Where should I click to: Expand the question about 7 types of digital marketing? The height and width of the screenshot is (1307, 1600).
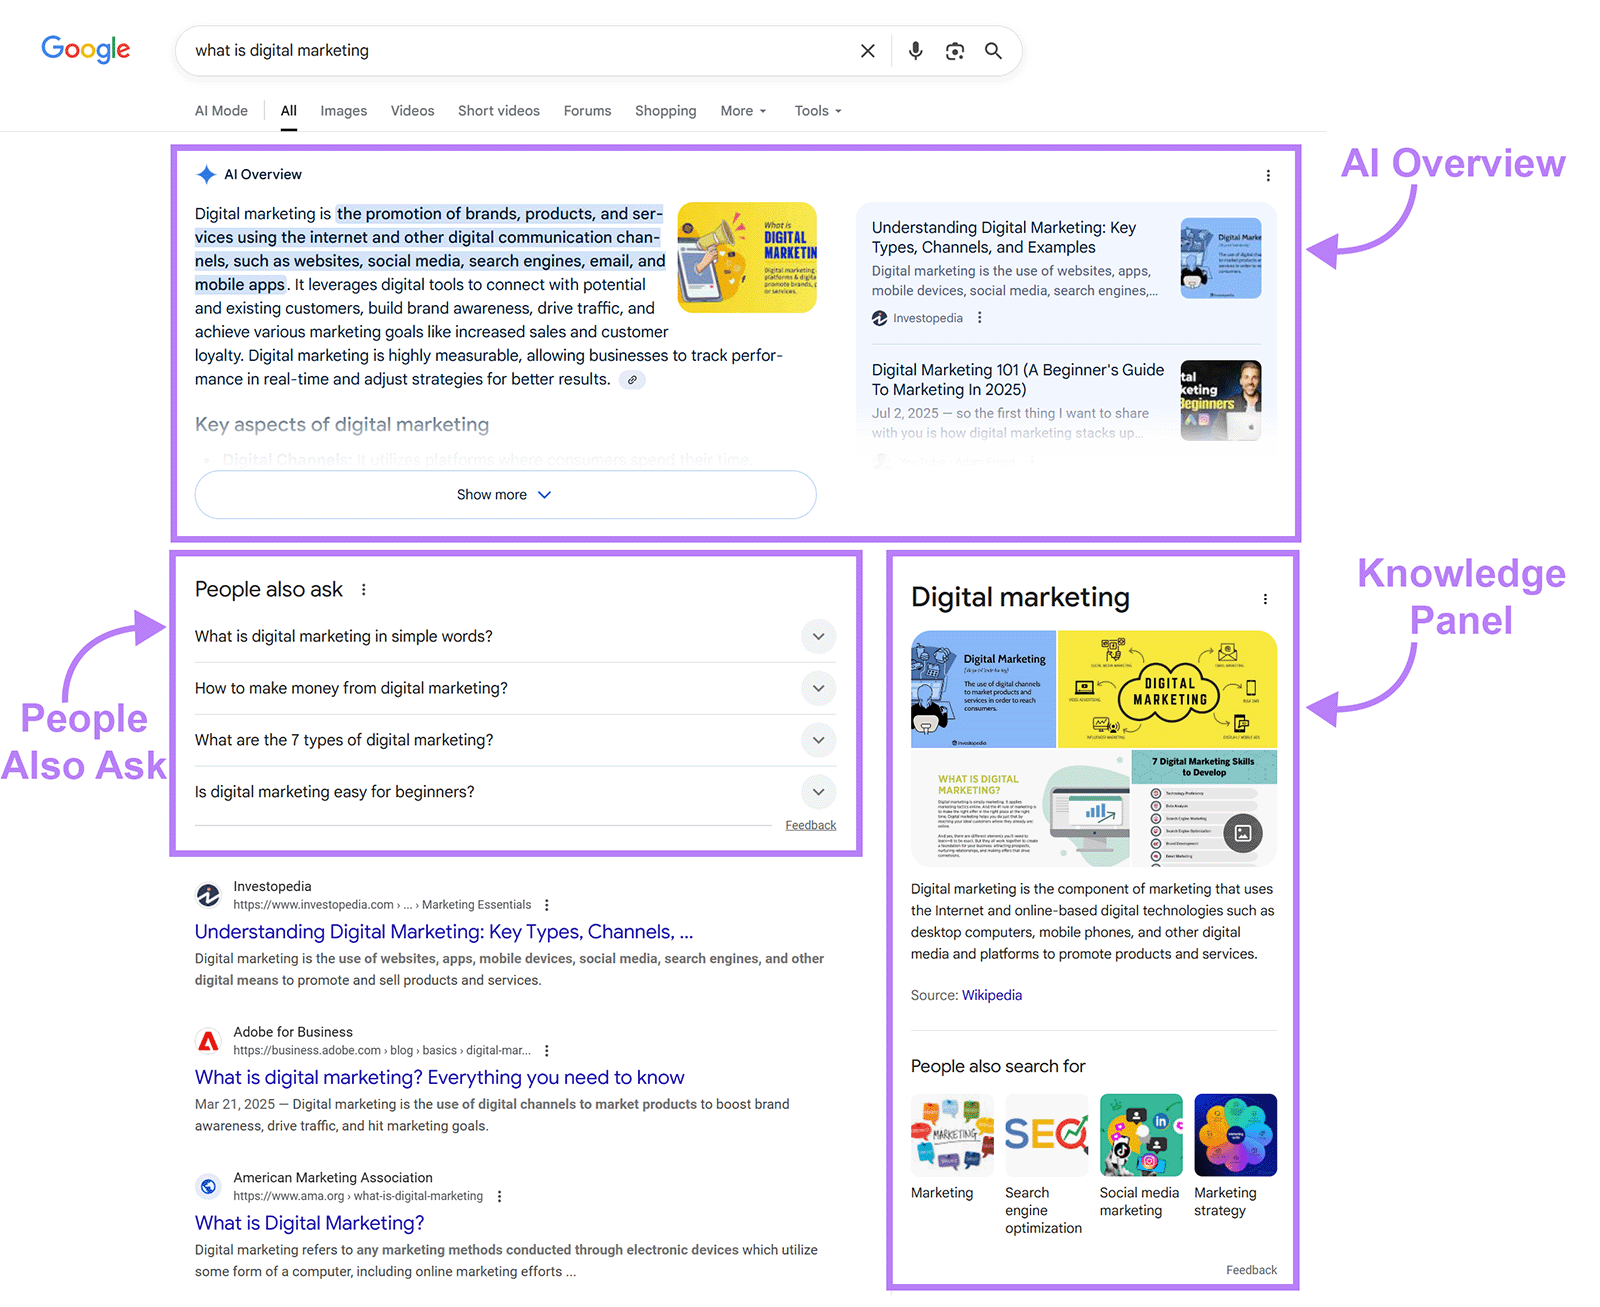818,740
